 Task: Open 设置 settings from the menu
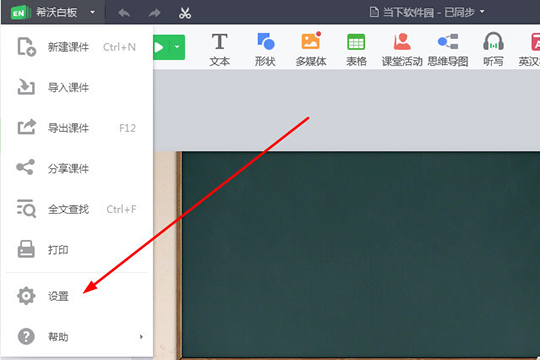77,296
